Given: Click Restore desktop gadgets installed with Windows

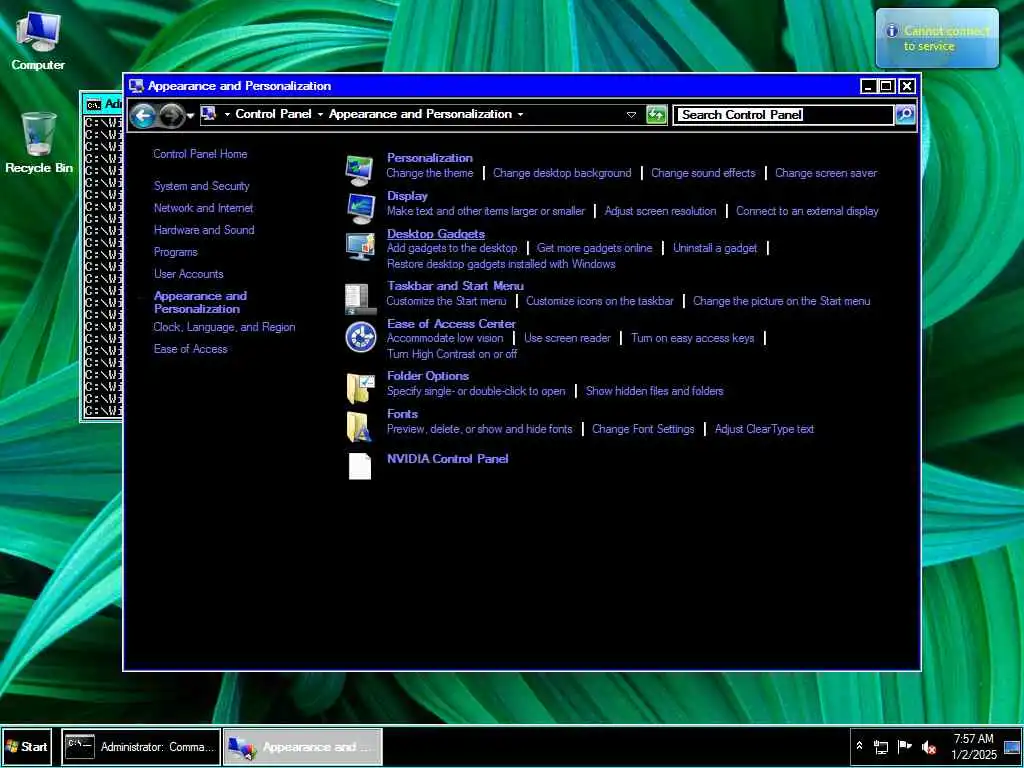Looking at the screenshot, I should pyautogui.click(x=501, y=264).
